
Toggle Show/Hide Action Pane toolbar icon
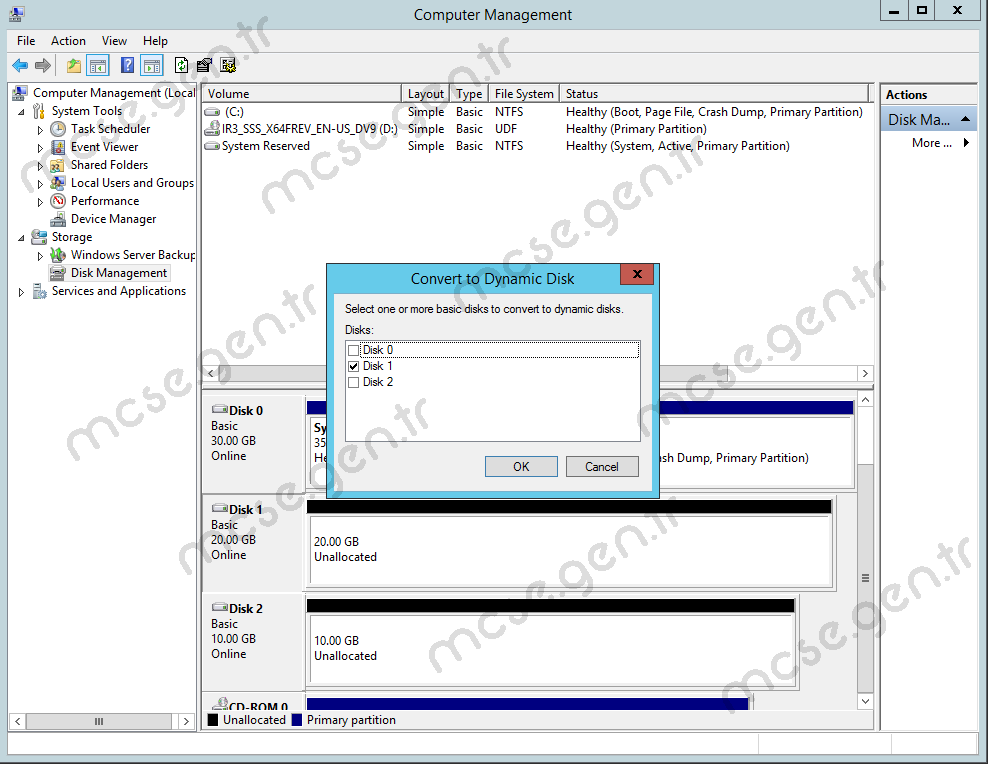click(152, 65)
